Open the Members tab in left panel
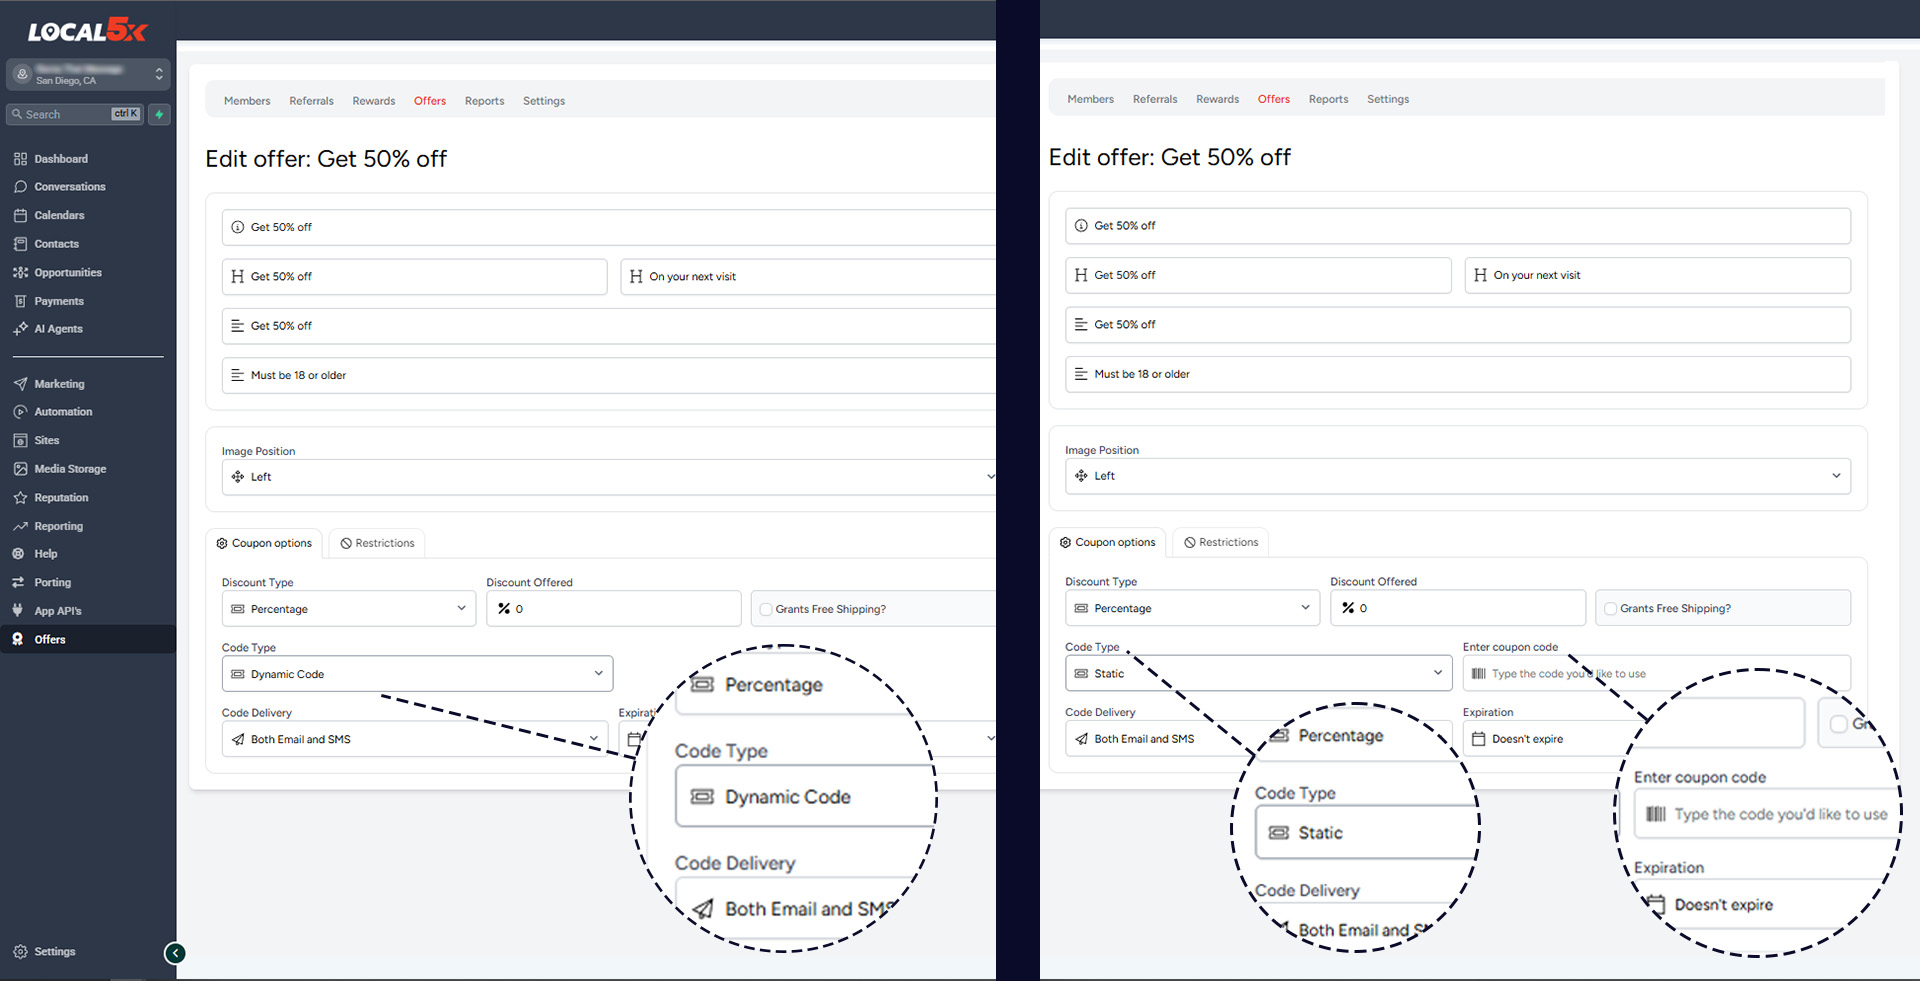Viewport: 1920px width, 981px height. coord(247,101)
